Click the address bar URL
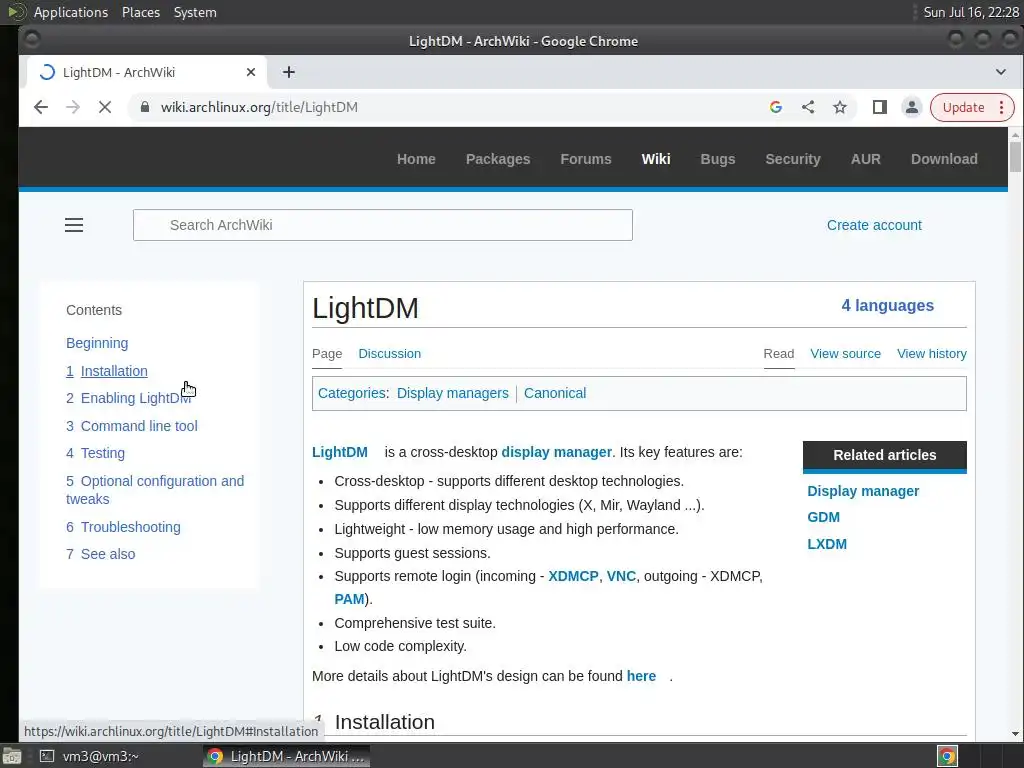 (x=259, y=107)
